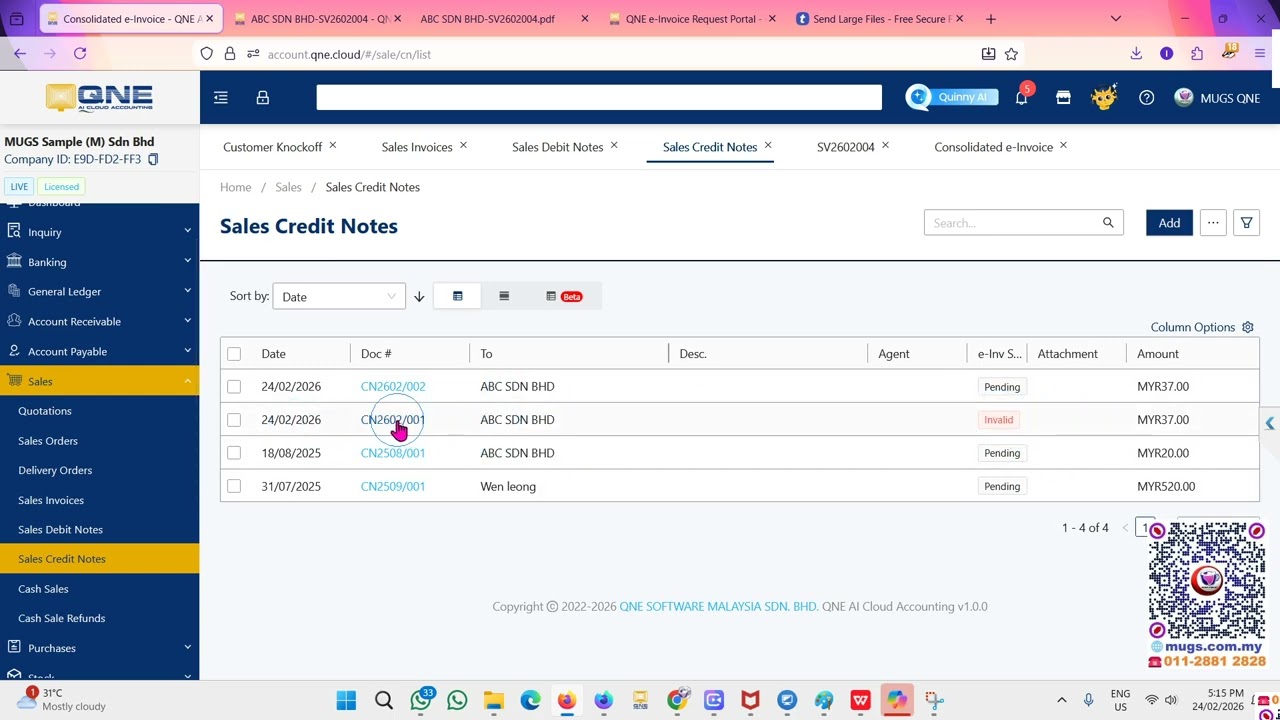This screenshot has width=1280, height=720.
Task: Open the store icon in header
Action: pos(1063,97)
